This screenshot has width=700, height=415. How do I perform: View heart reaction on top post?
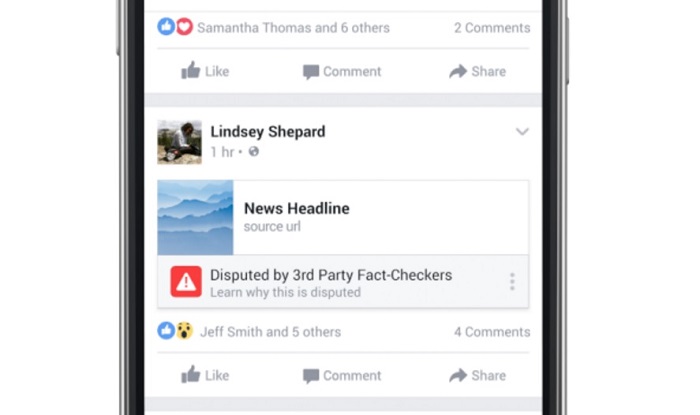point(184,27)
